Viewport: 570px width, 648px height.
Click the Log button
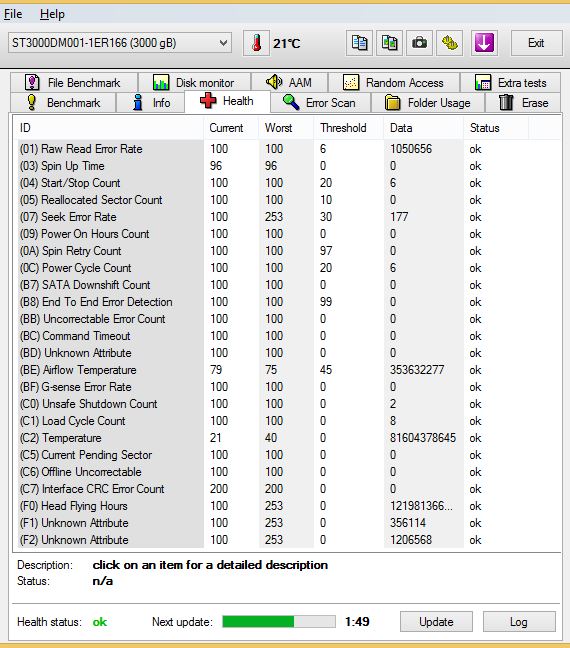[x=519, y=622]
